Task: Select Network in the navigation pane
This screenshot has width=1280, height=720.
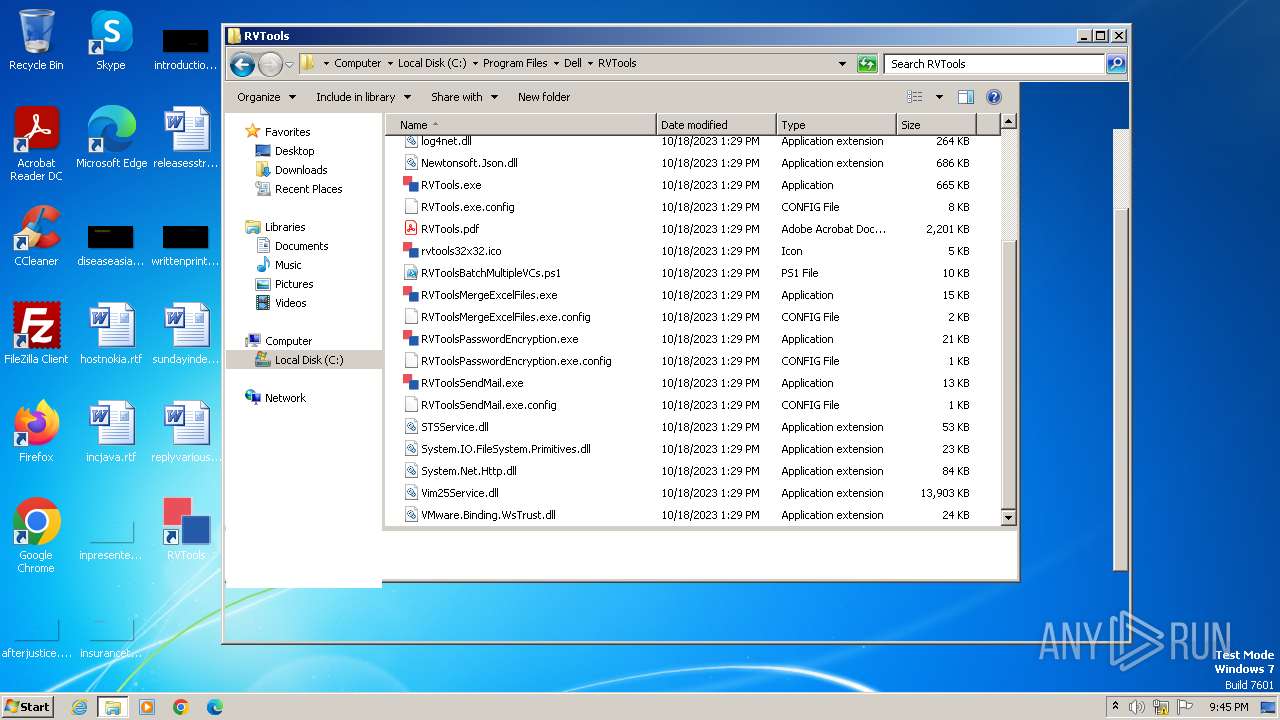Action: pos(285,398)
